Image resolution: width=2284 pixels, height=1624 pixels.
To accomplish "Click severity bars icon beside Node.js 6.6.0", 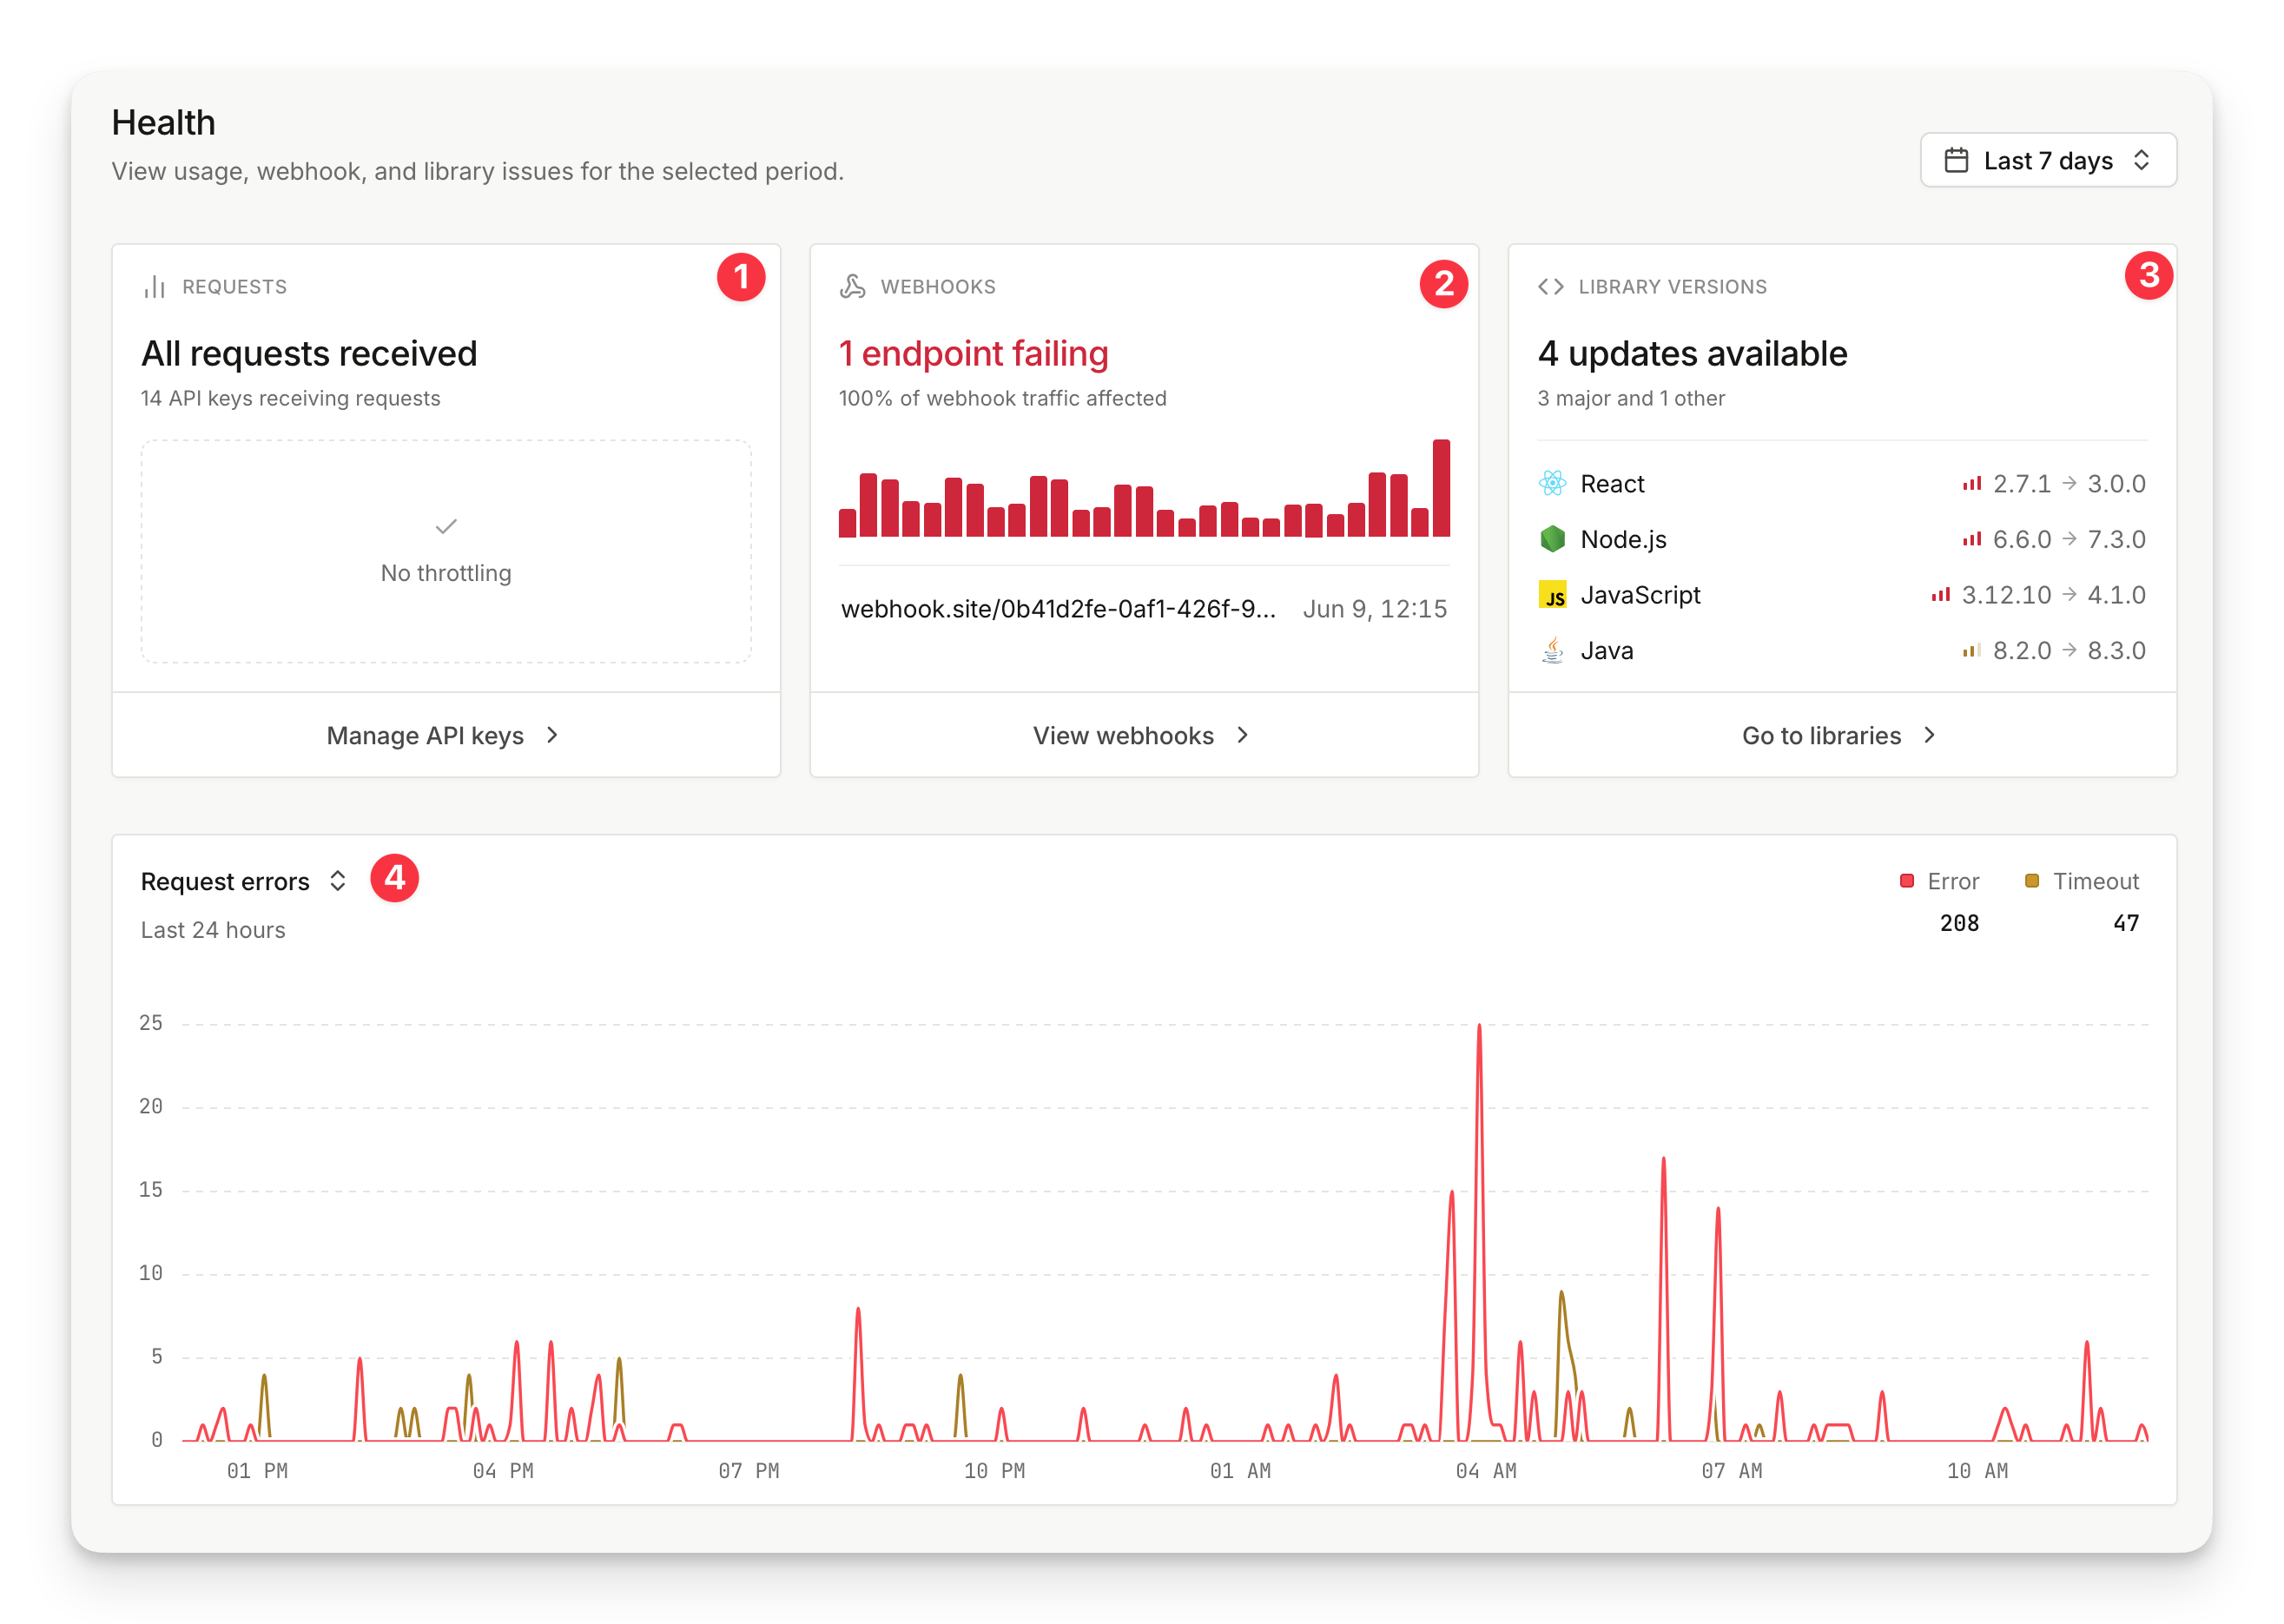I will point(1971,540).
